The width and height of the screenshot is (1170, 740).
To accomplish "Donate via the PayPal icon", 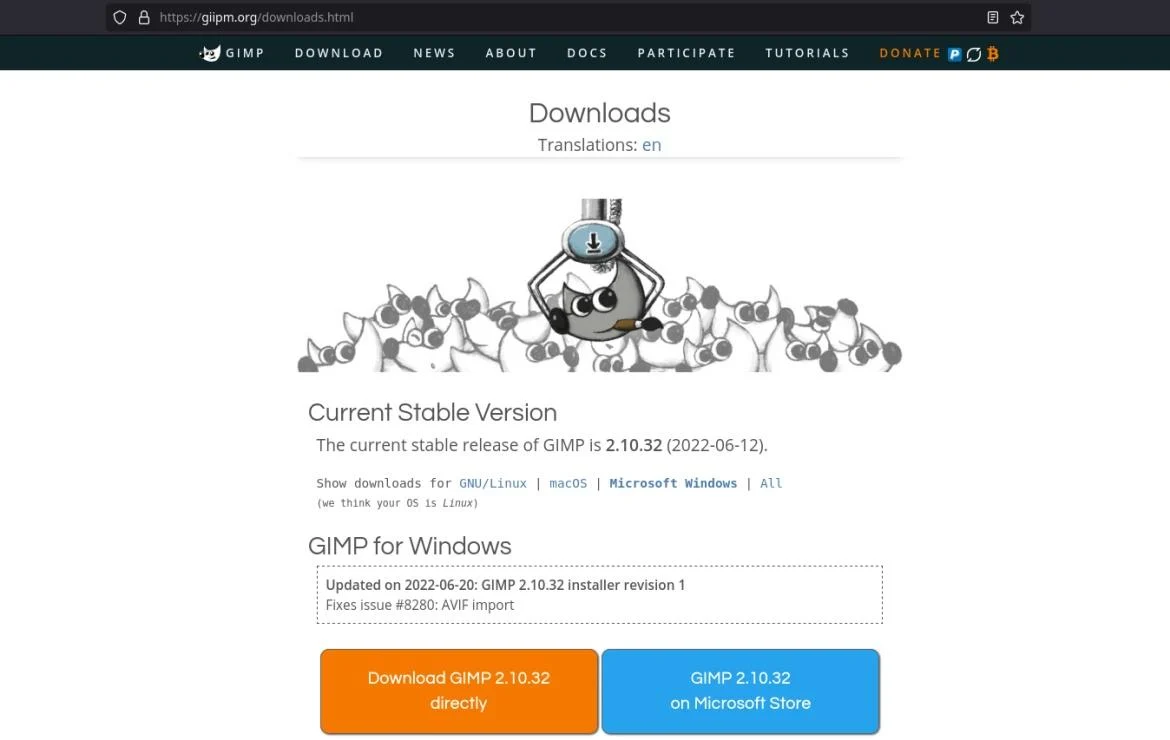I will click(954, 54).
